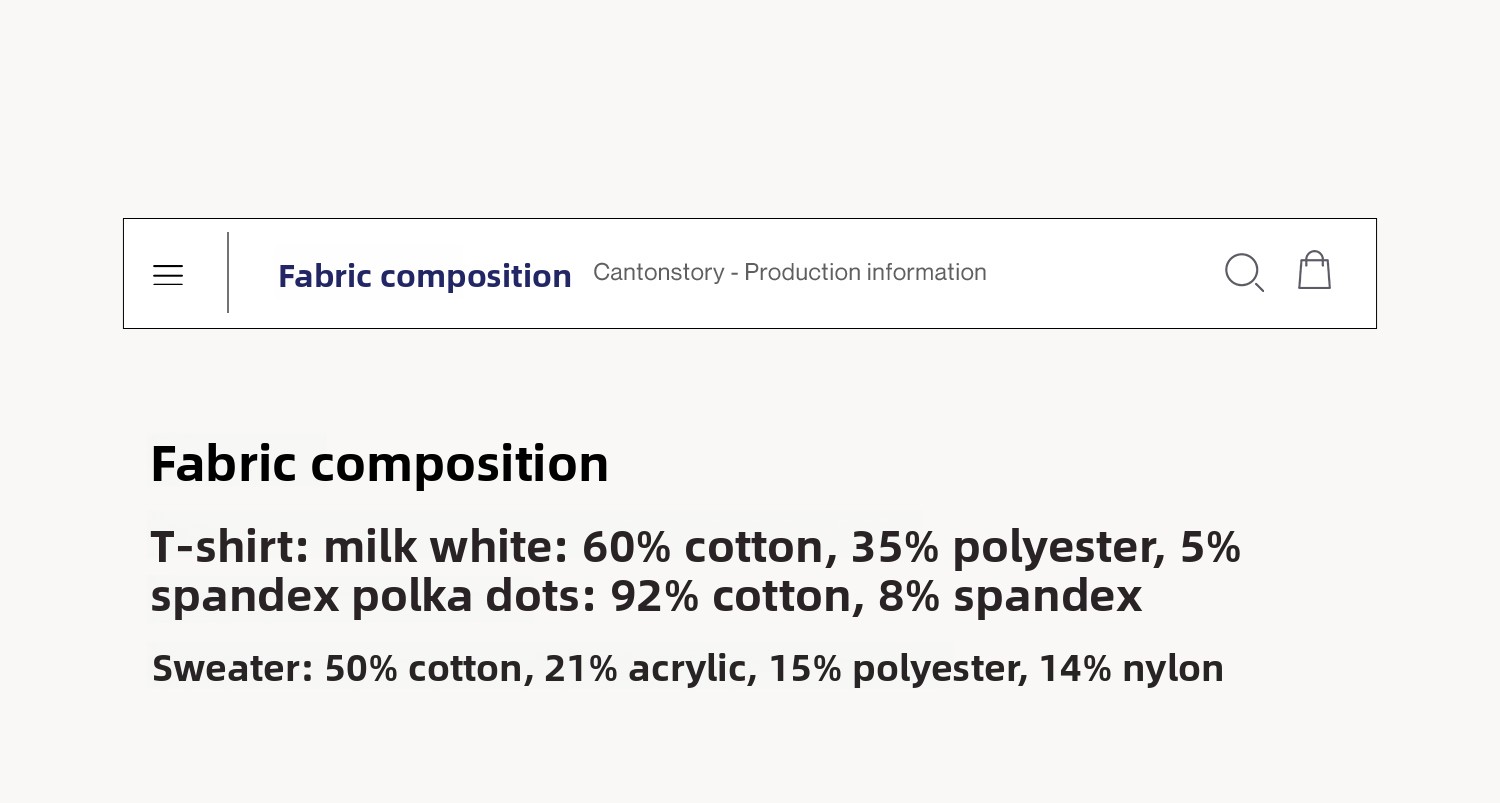The height and width of the screenshot is (803, 1500).
Task: Click the "14% nylon" value
Action: [1131, 668]
